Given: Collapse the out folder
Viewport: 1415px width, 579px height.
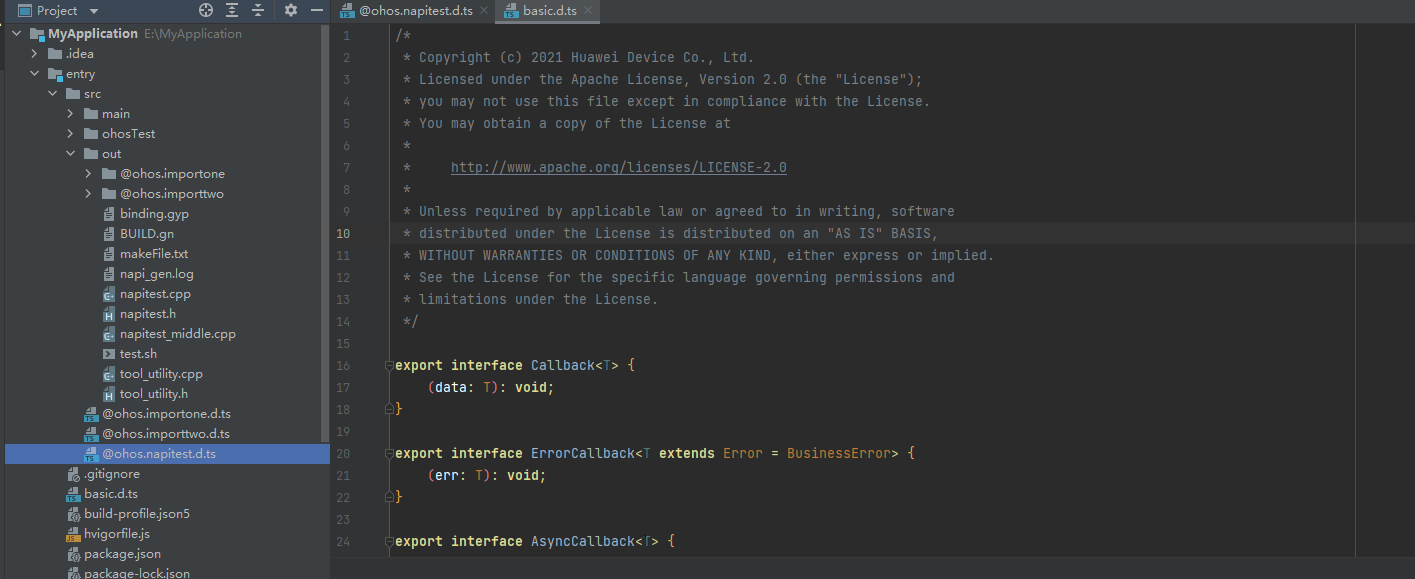Looking at the screenshot, I should pyautogui.click(x=70, y=154).
